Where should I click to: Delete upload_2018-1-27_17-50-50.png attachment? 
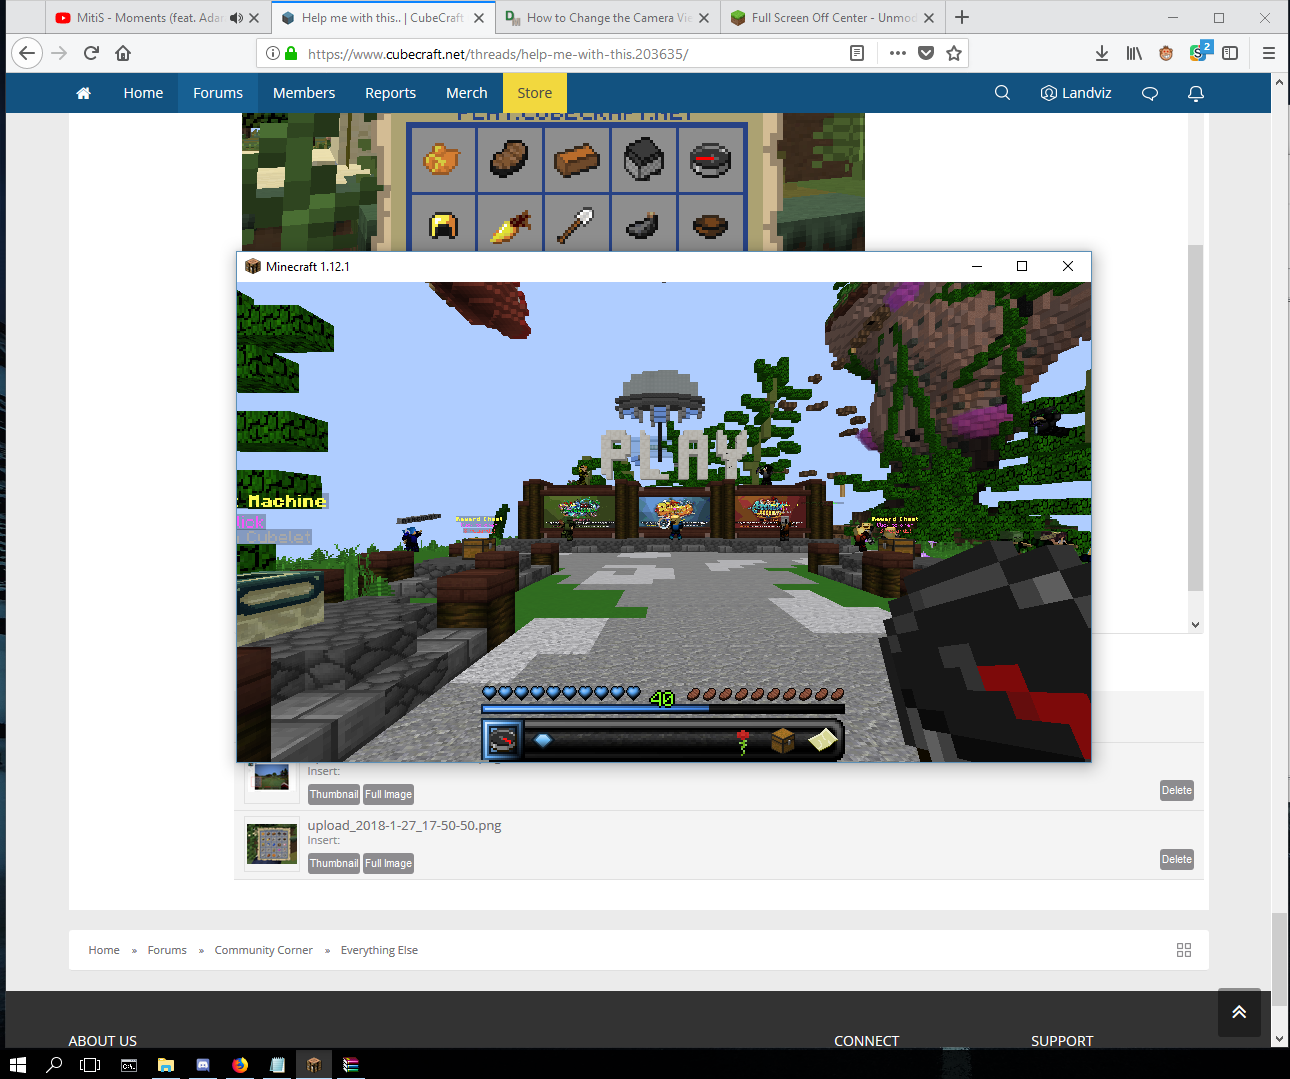(x=1177, y=859)
